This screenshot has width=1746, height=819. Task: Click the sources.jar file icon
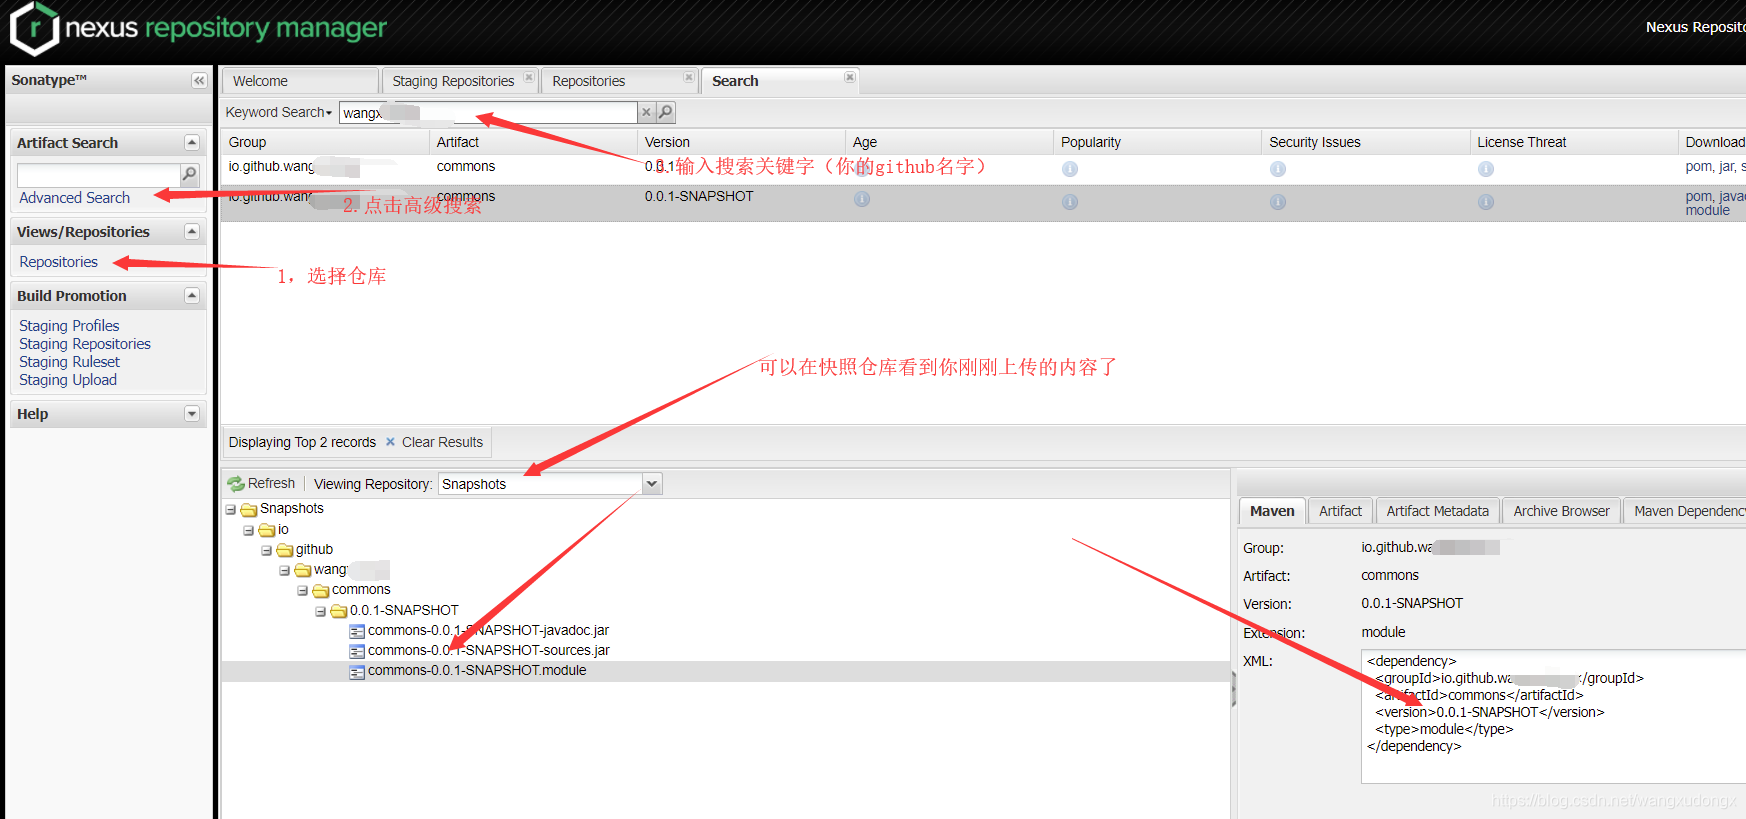pos(357,651)
